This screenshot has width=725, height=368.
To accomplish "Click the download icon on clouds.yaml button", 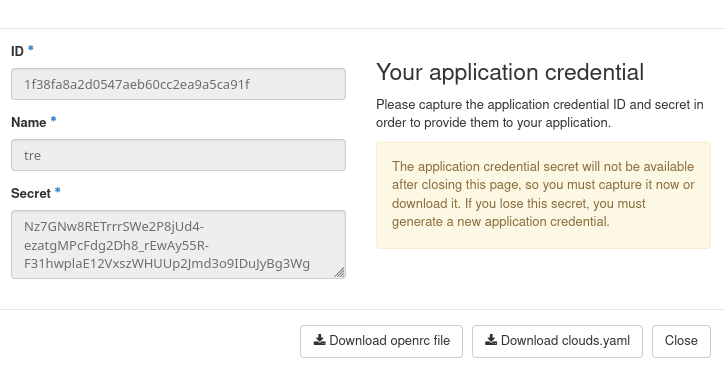I will pos(491,340).
